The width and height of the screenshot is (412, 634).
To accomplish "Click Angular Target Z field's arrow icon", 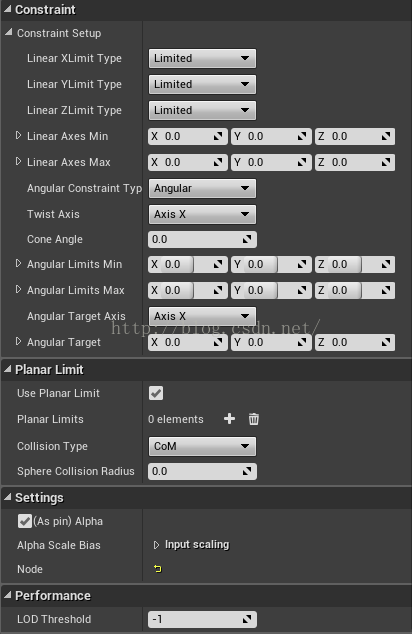I will pyautogui.click(x=386, y=342).
